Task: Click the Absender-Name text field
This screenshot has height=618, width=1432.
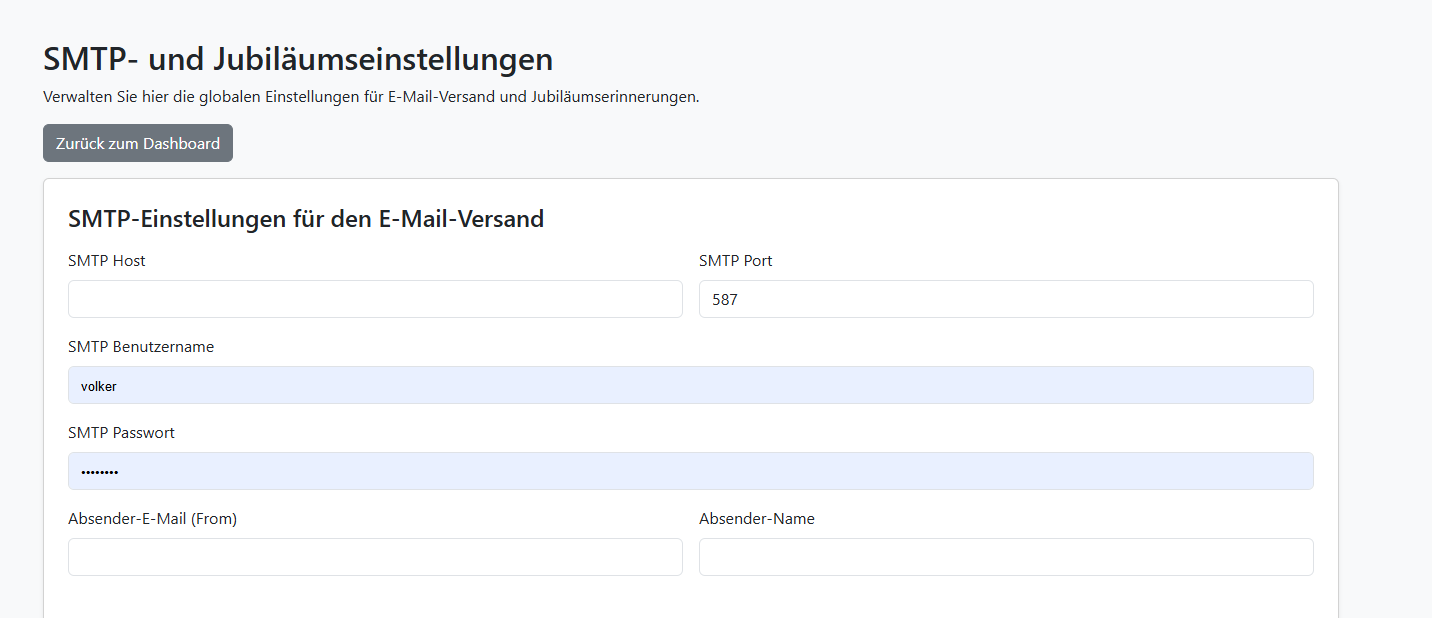Action: tap(1005, 557)
